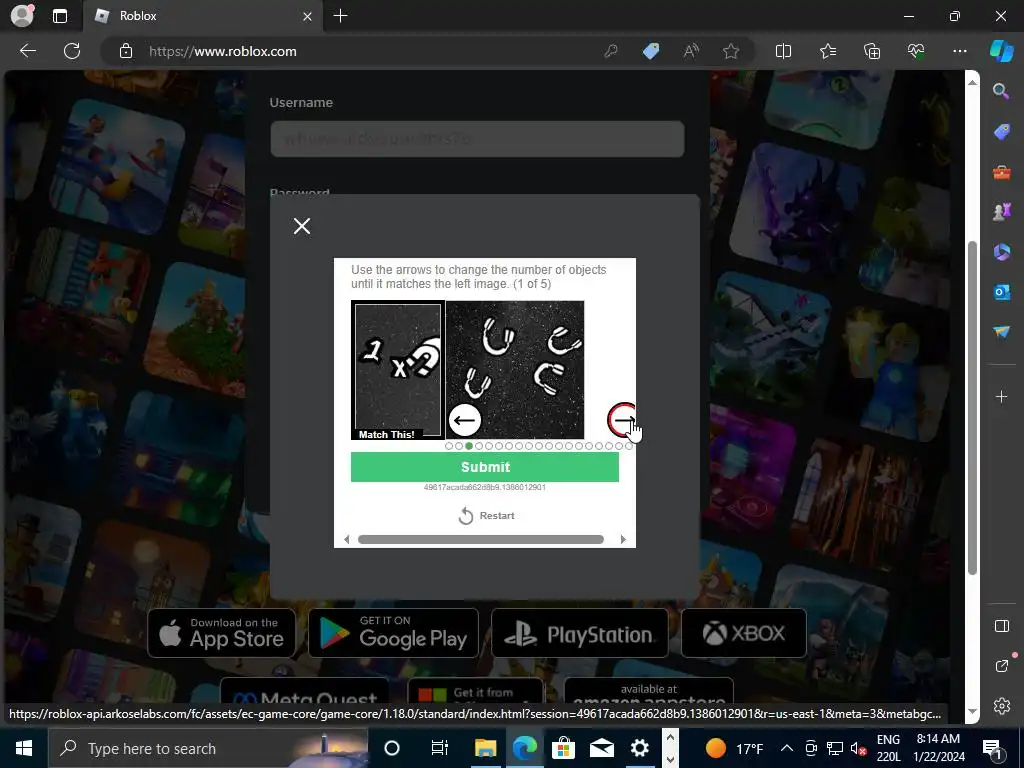Viewport: 1024px width, 768px height.
Task: Add a sidebar app with plus
Action: (1001, 396)
